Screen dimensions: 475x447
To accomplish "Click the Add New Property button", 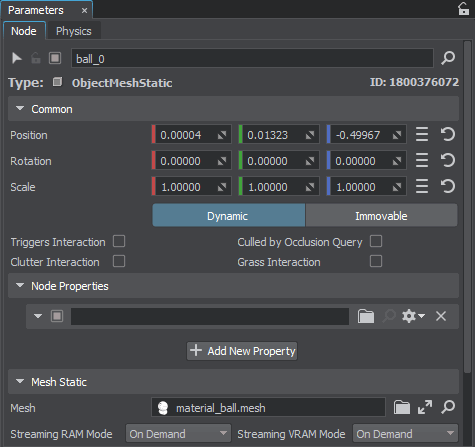I will [x=242, y=351].
